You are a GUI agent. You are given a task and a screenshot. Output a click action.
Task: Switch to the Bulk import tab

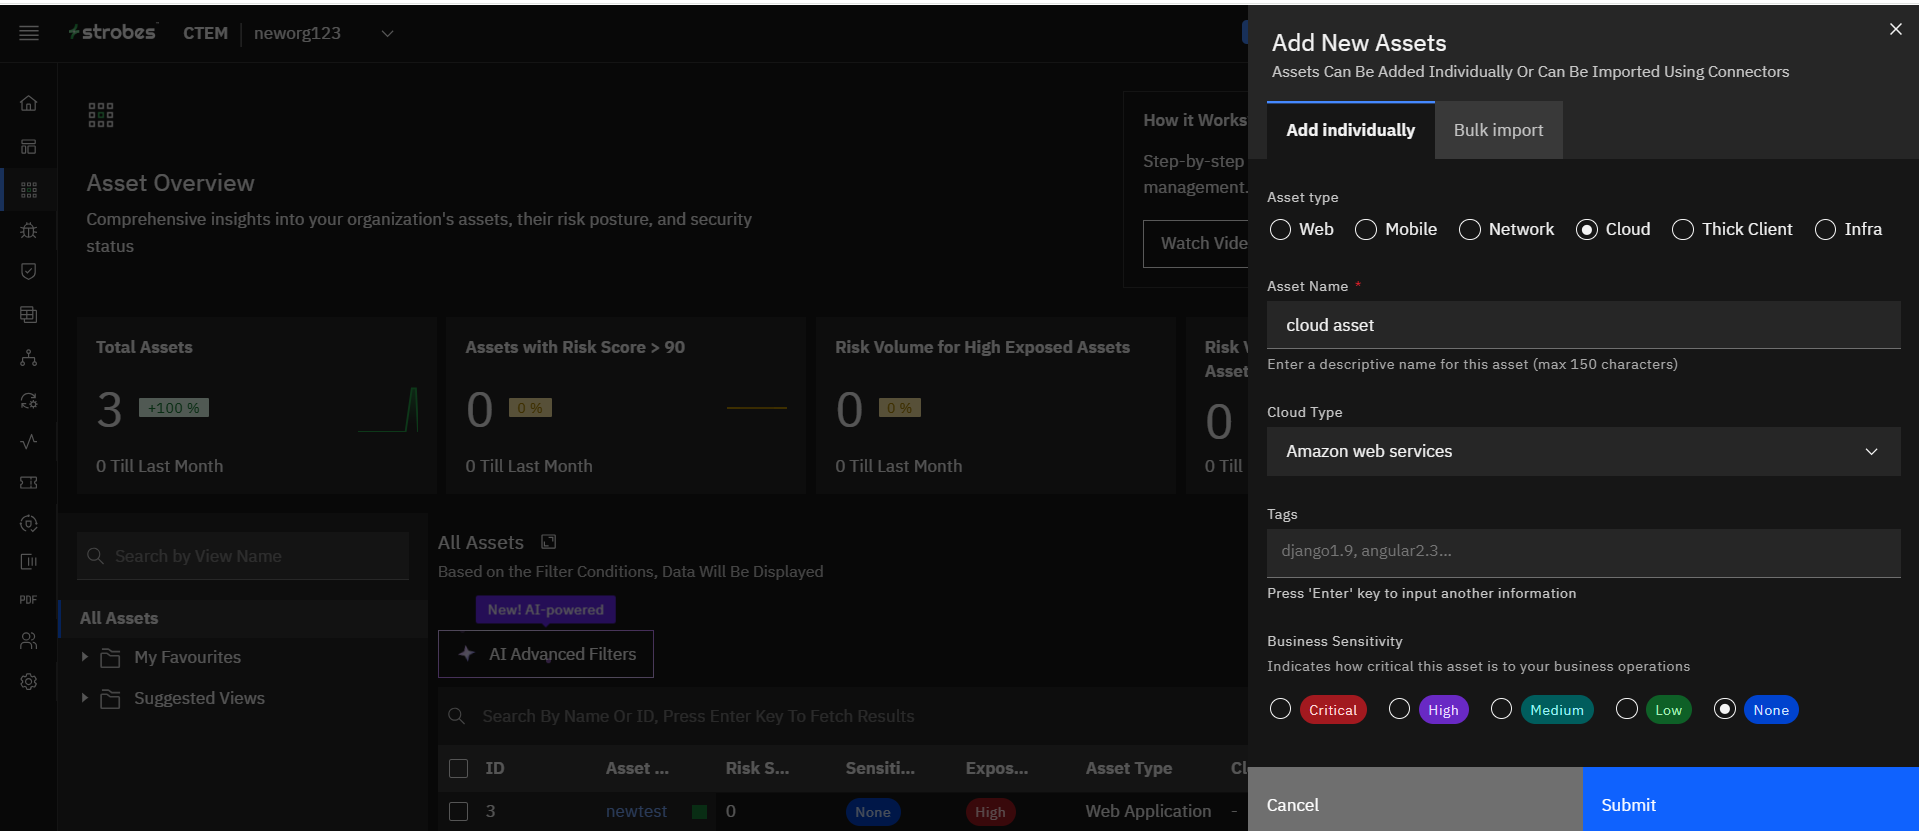(1498, 130)
